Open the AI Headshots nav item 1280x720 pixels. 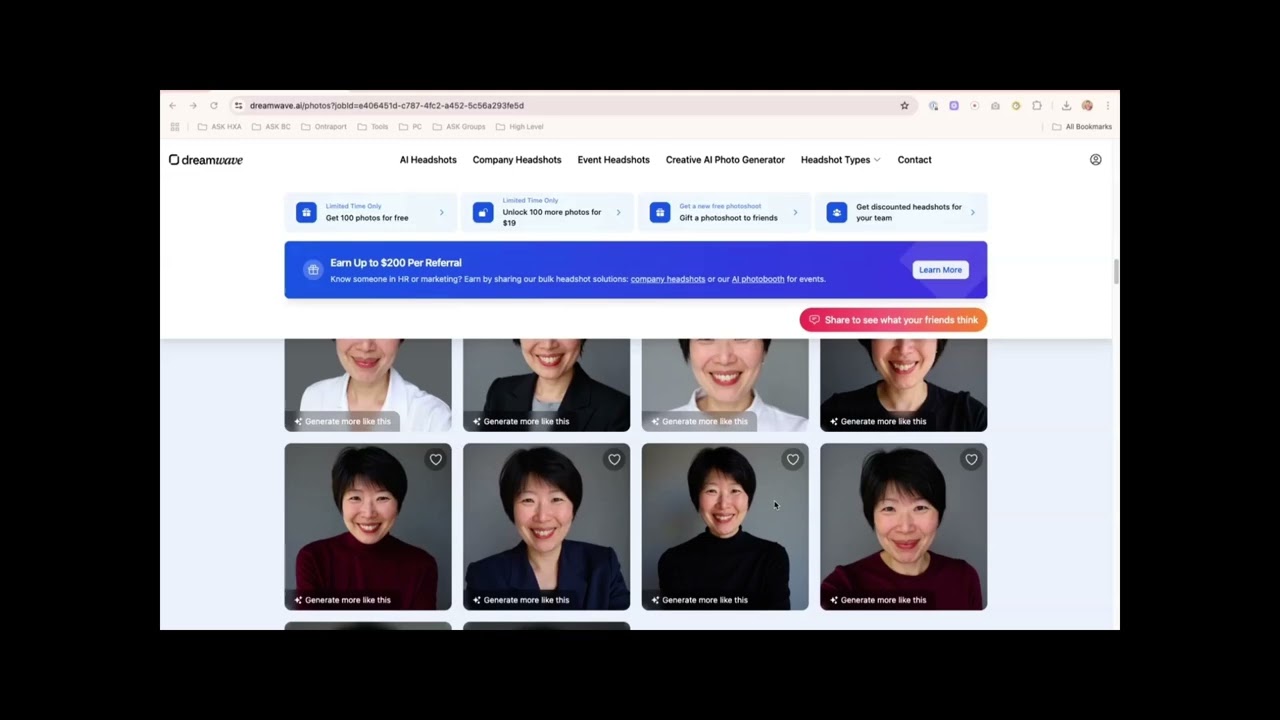pyautogui.click(x=428, y=160)
